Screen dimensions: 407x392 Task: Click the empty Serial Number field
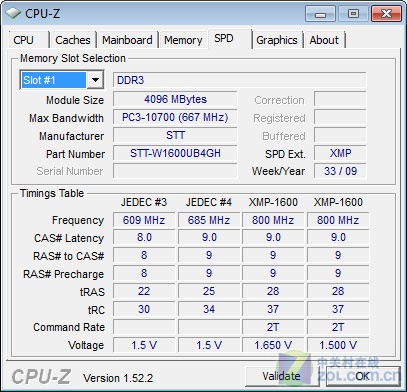pyautogui.click(x=175, y=171)
